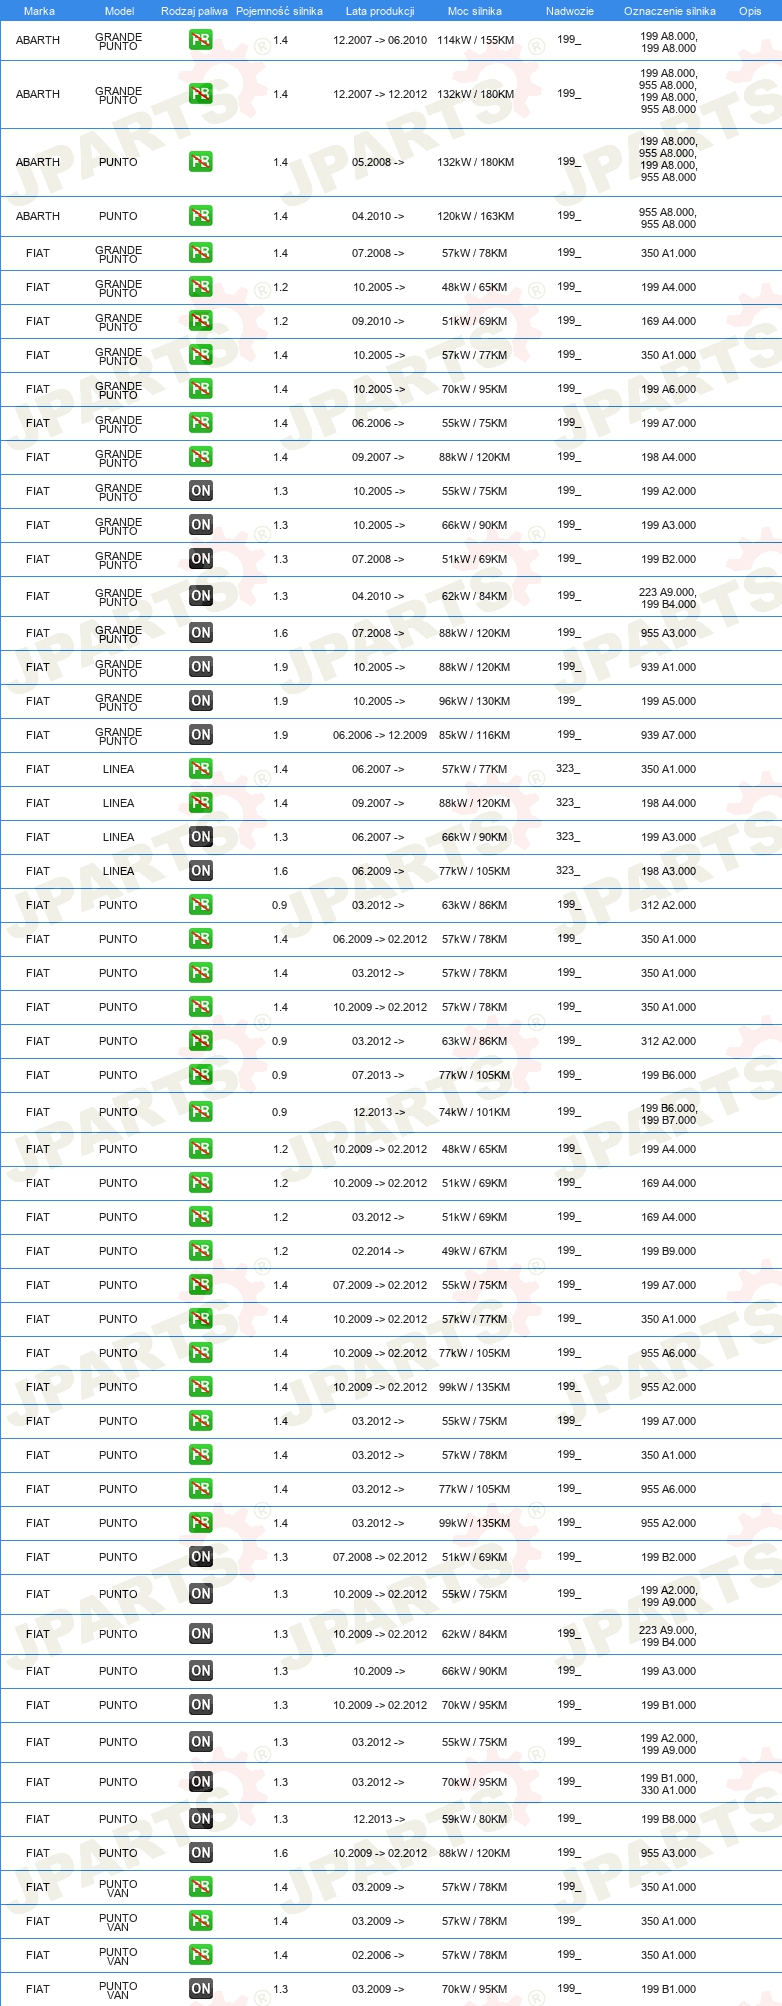This screenshot has width=782, height=2006.
Task: Click petrol icon in Abarth Grande Punto 12.2007 -> 12.2012 row
Action: click(x=200, y=94)
